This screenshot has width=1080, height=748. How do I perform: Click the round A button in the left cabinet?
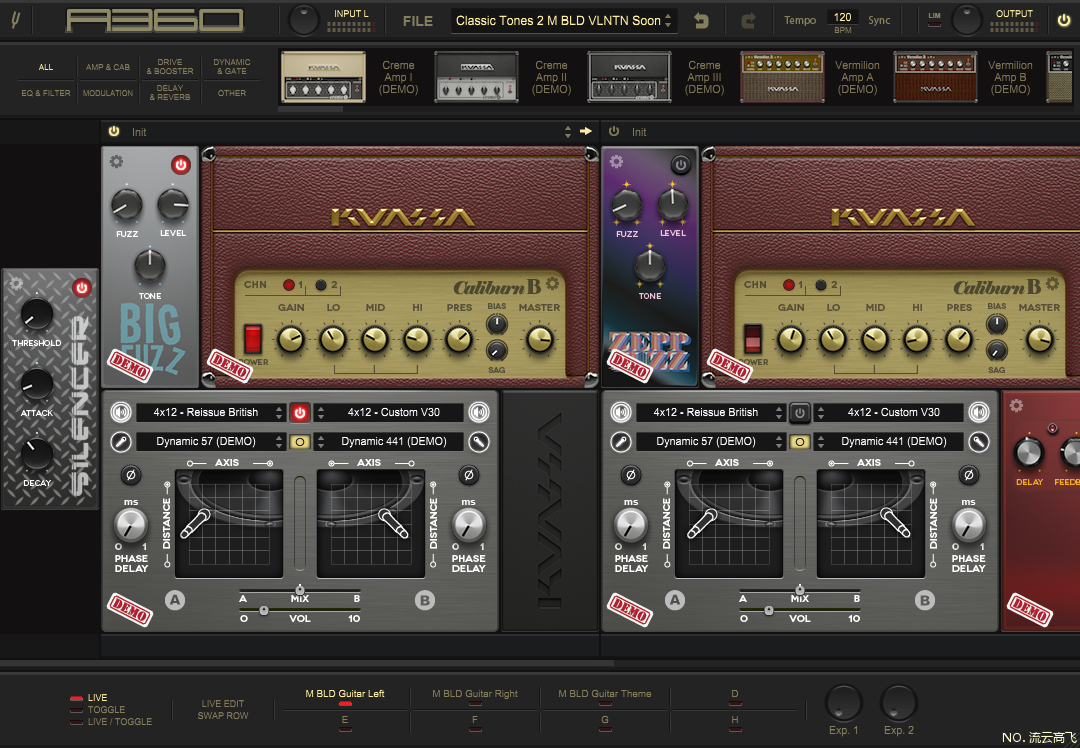[x=175, y=600]
